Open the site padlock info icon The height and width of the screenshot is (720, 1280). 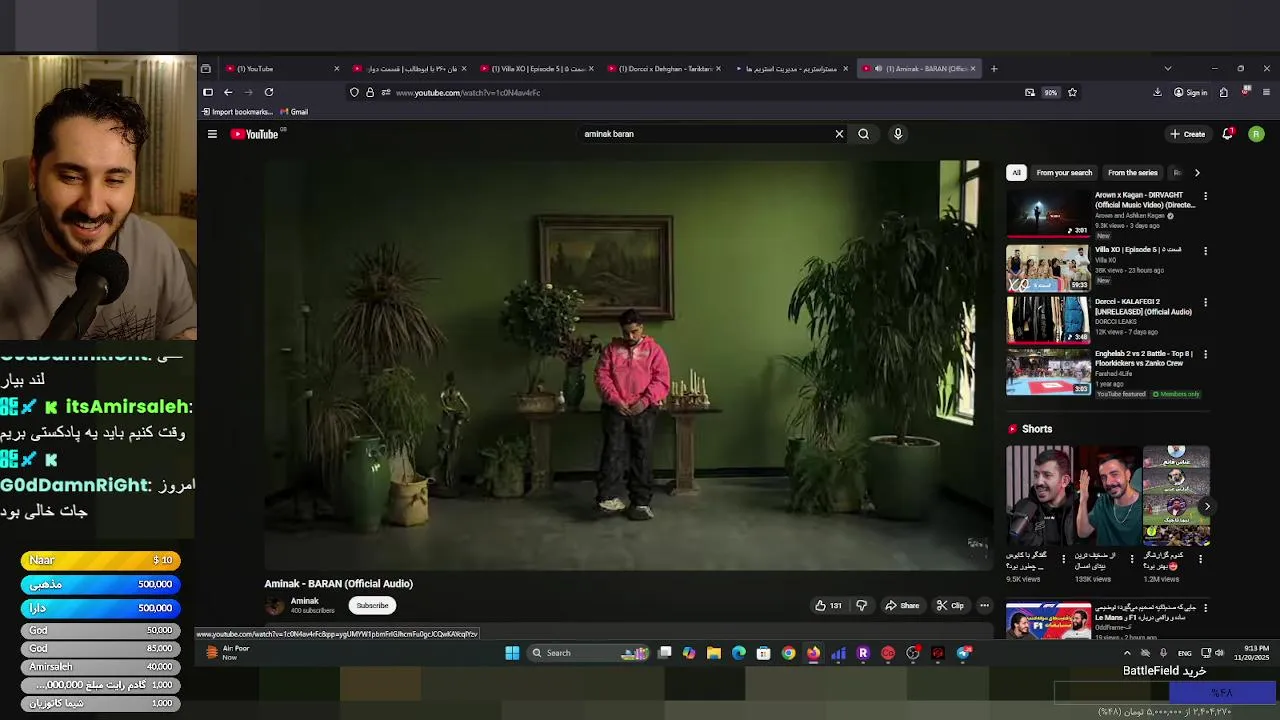pos(369,92)
